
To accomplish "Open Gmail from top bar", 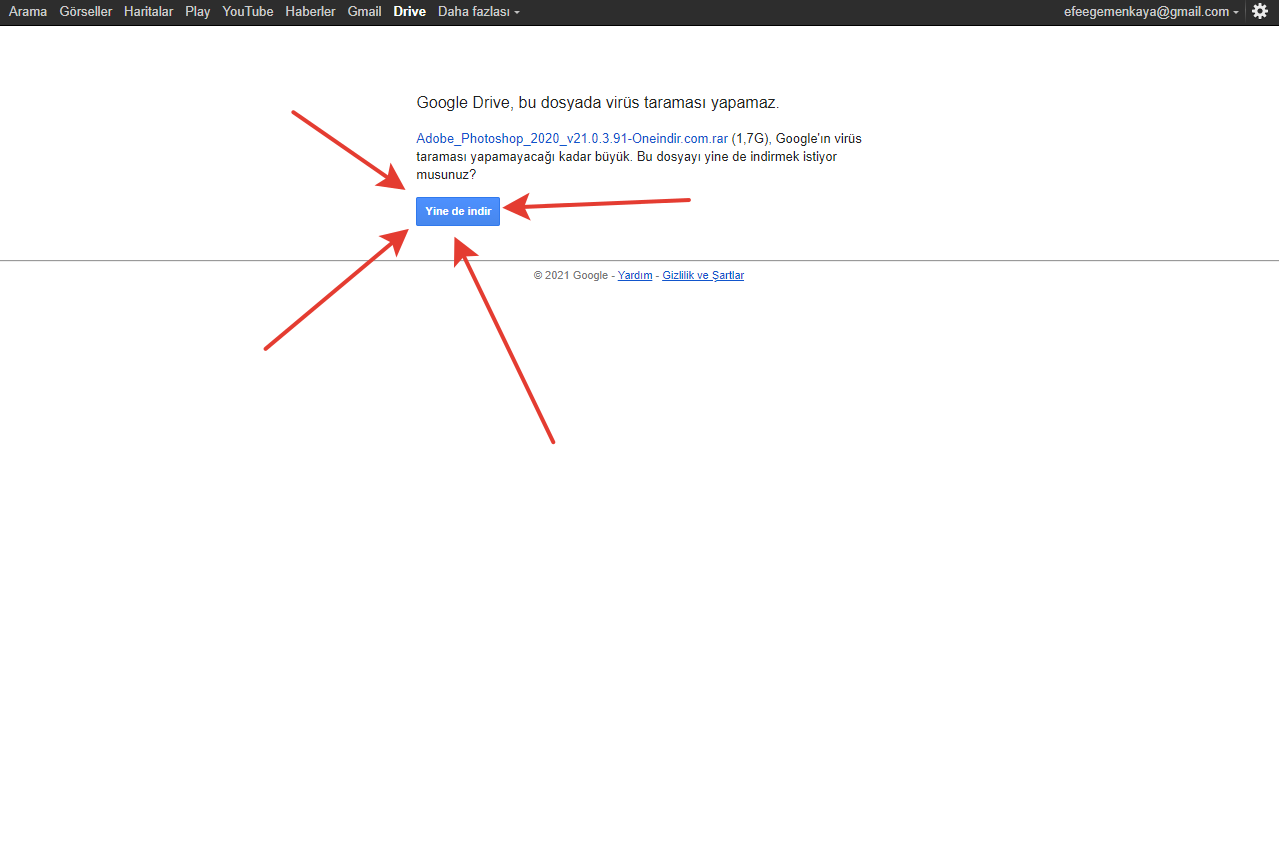I will click(x=364, y=12).
